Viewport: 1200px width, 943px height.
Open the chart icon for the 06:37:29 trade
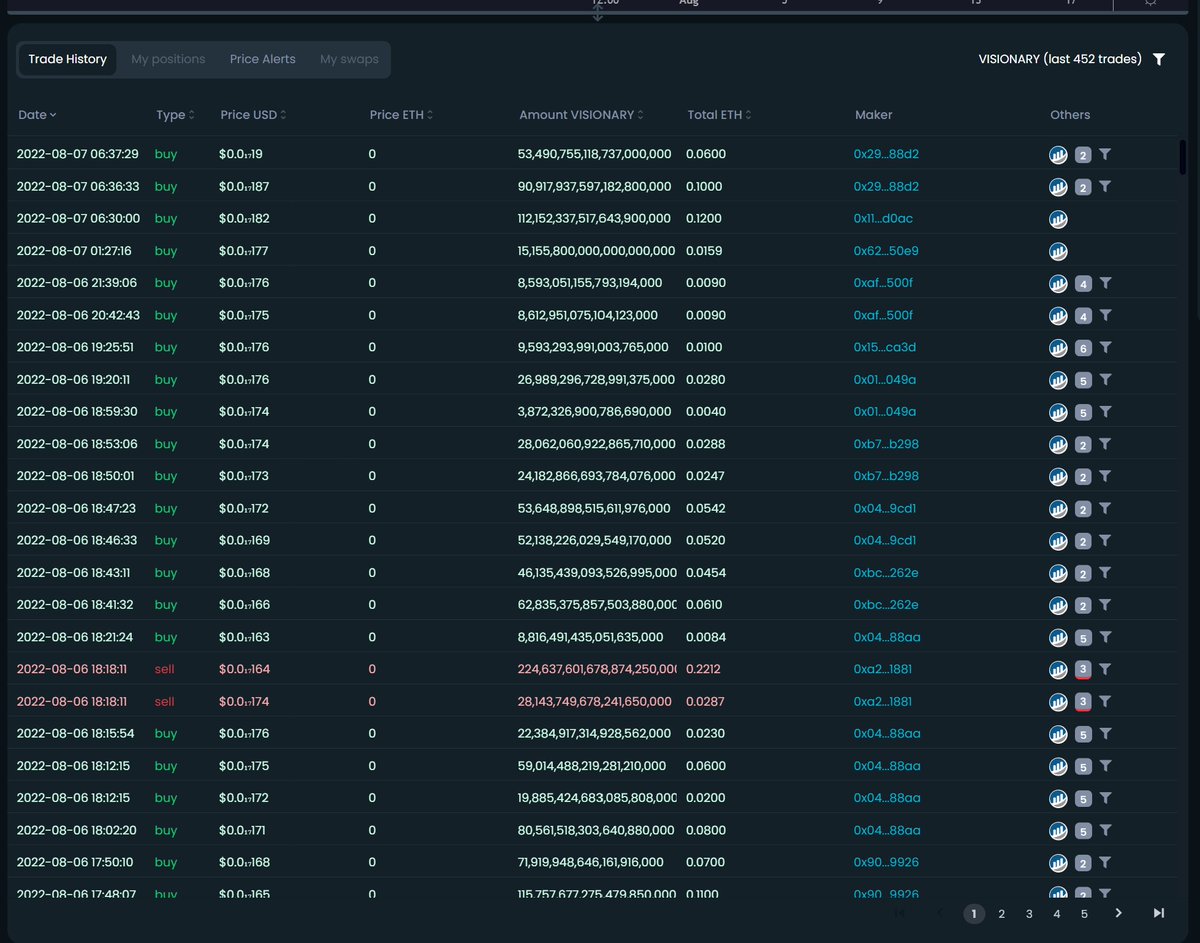[1058, 155]
